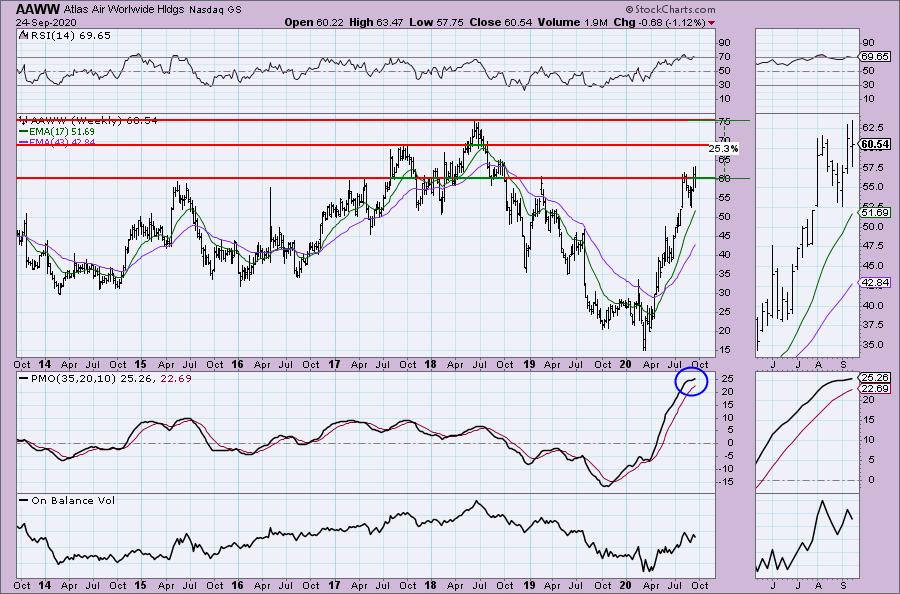Viewport: 900px width, 594px height.
Task: Click the 24-Sep-2020 chart date
Action: click(x=46, y=22)
